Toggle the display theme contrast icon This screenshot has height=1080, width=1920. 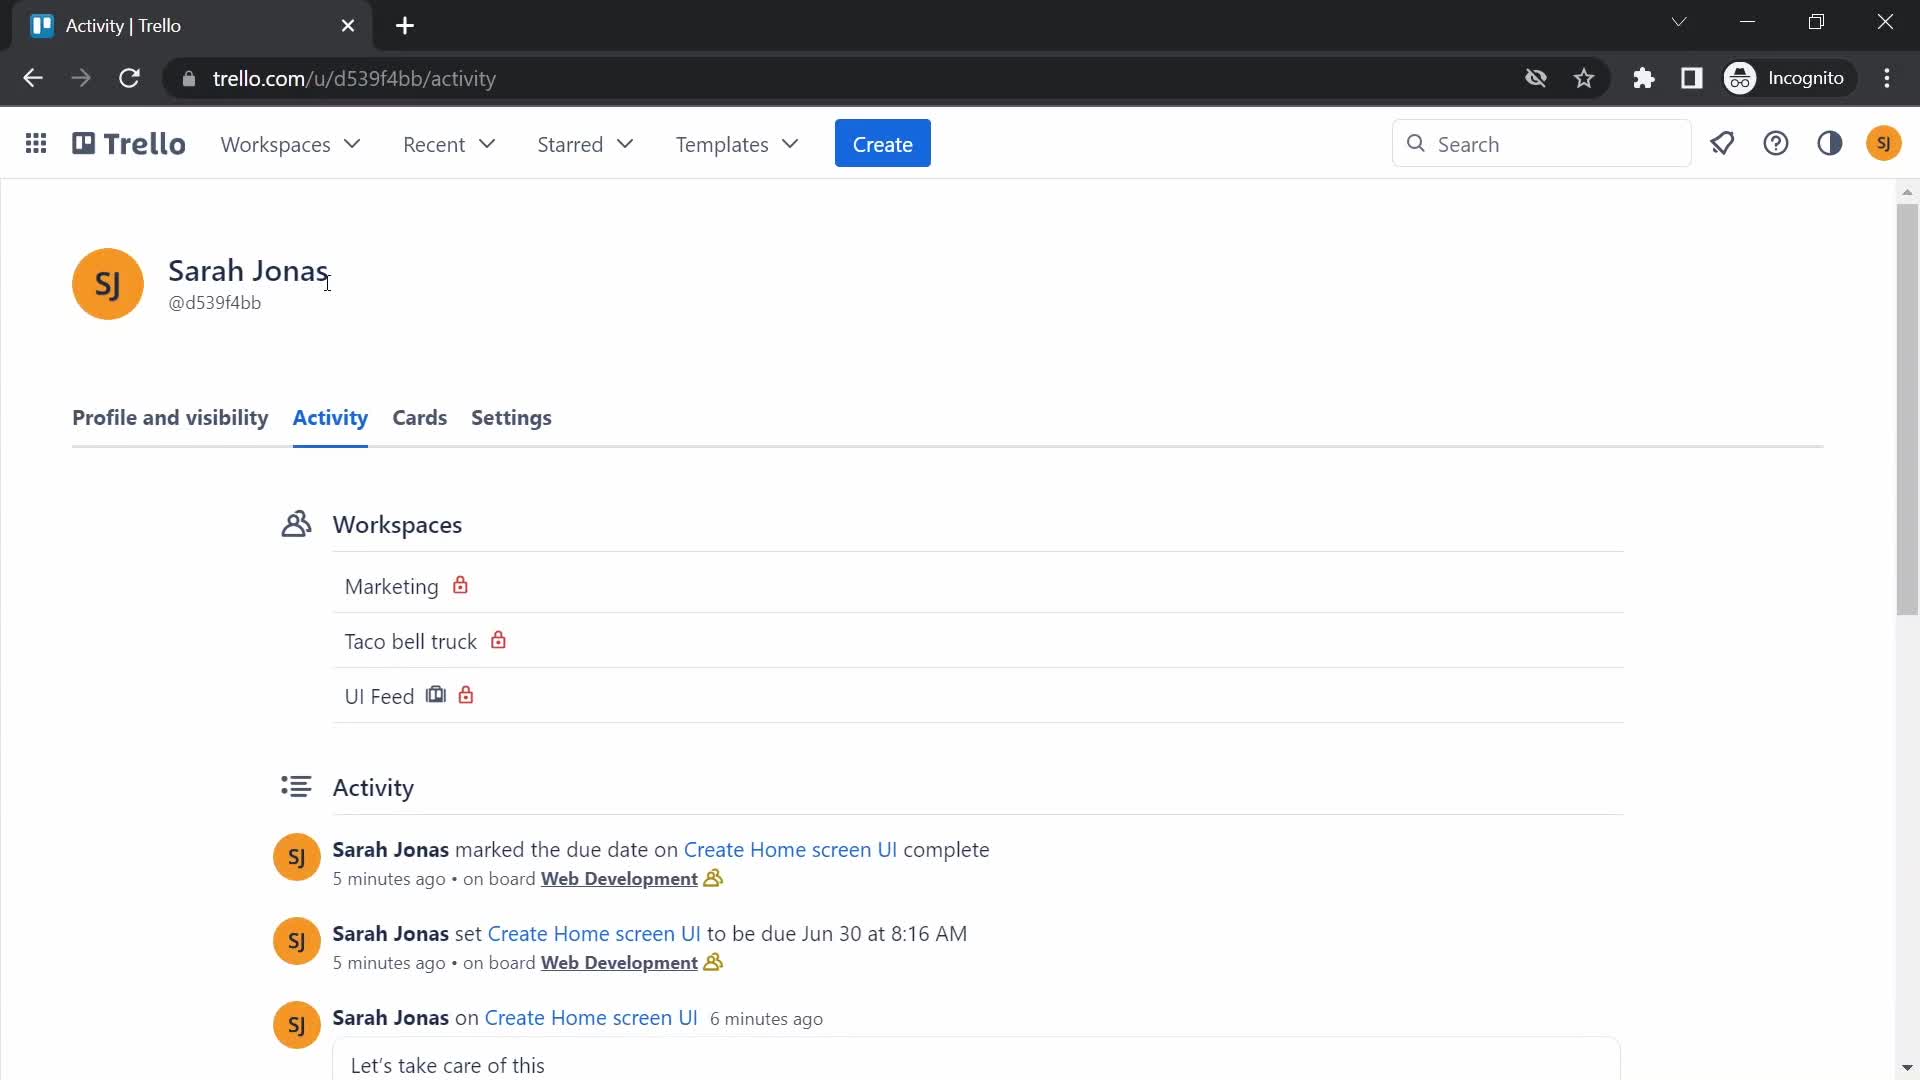click(x=1832, y=144)
